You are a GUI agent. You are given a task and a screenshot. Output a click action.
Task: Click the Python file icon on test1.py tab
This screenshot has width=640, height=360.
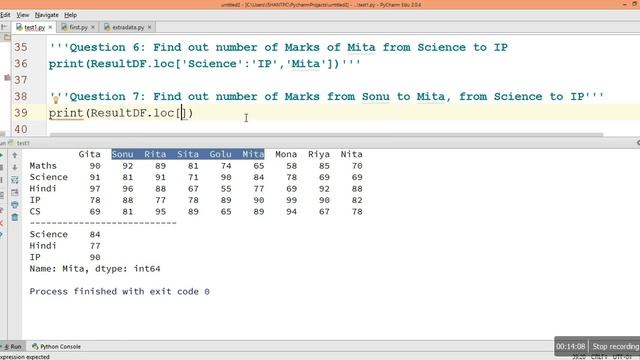click(x=19, y=27)
